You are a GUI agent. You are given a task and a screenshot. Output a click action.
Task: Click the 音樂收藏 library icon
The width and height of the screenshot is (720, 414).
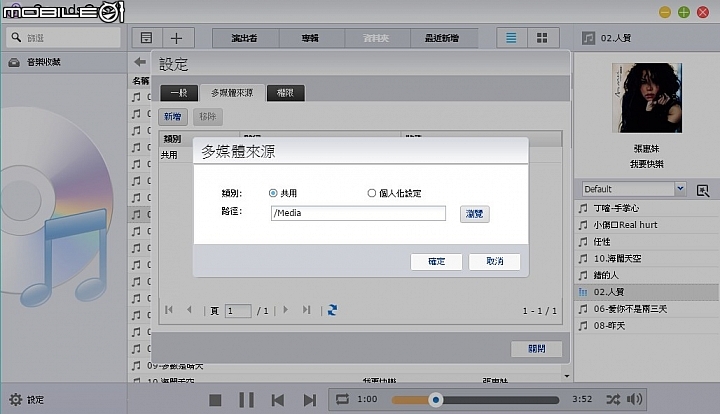(x=14, y=62)
